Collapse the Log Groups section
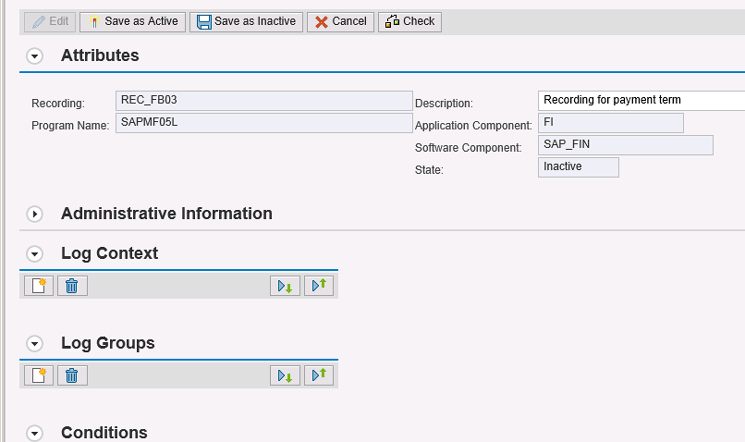The height and width of the screenshot is (442, 745). [x=36, y=344]
